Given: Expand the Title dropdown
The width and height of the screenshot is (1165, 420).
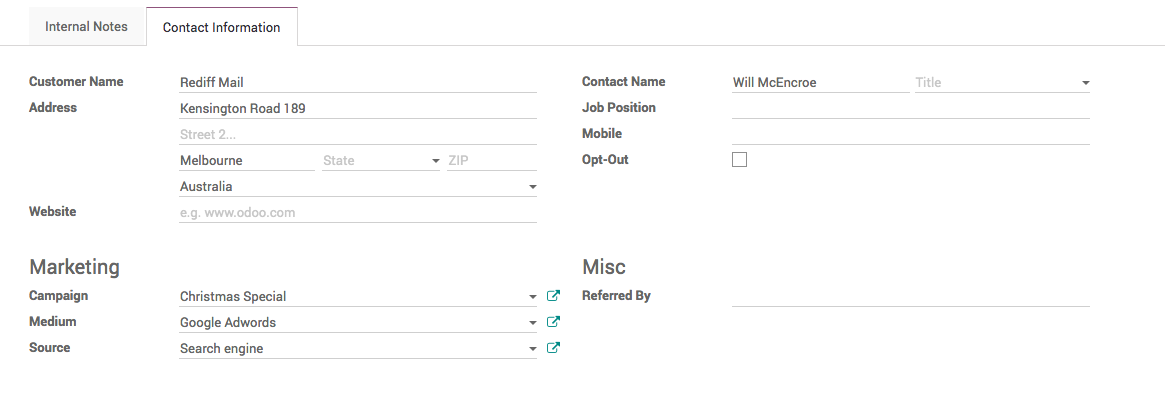Looking at the screenshot, I should (1085, 83).
